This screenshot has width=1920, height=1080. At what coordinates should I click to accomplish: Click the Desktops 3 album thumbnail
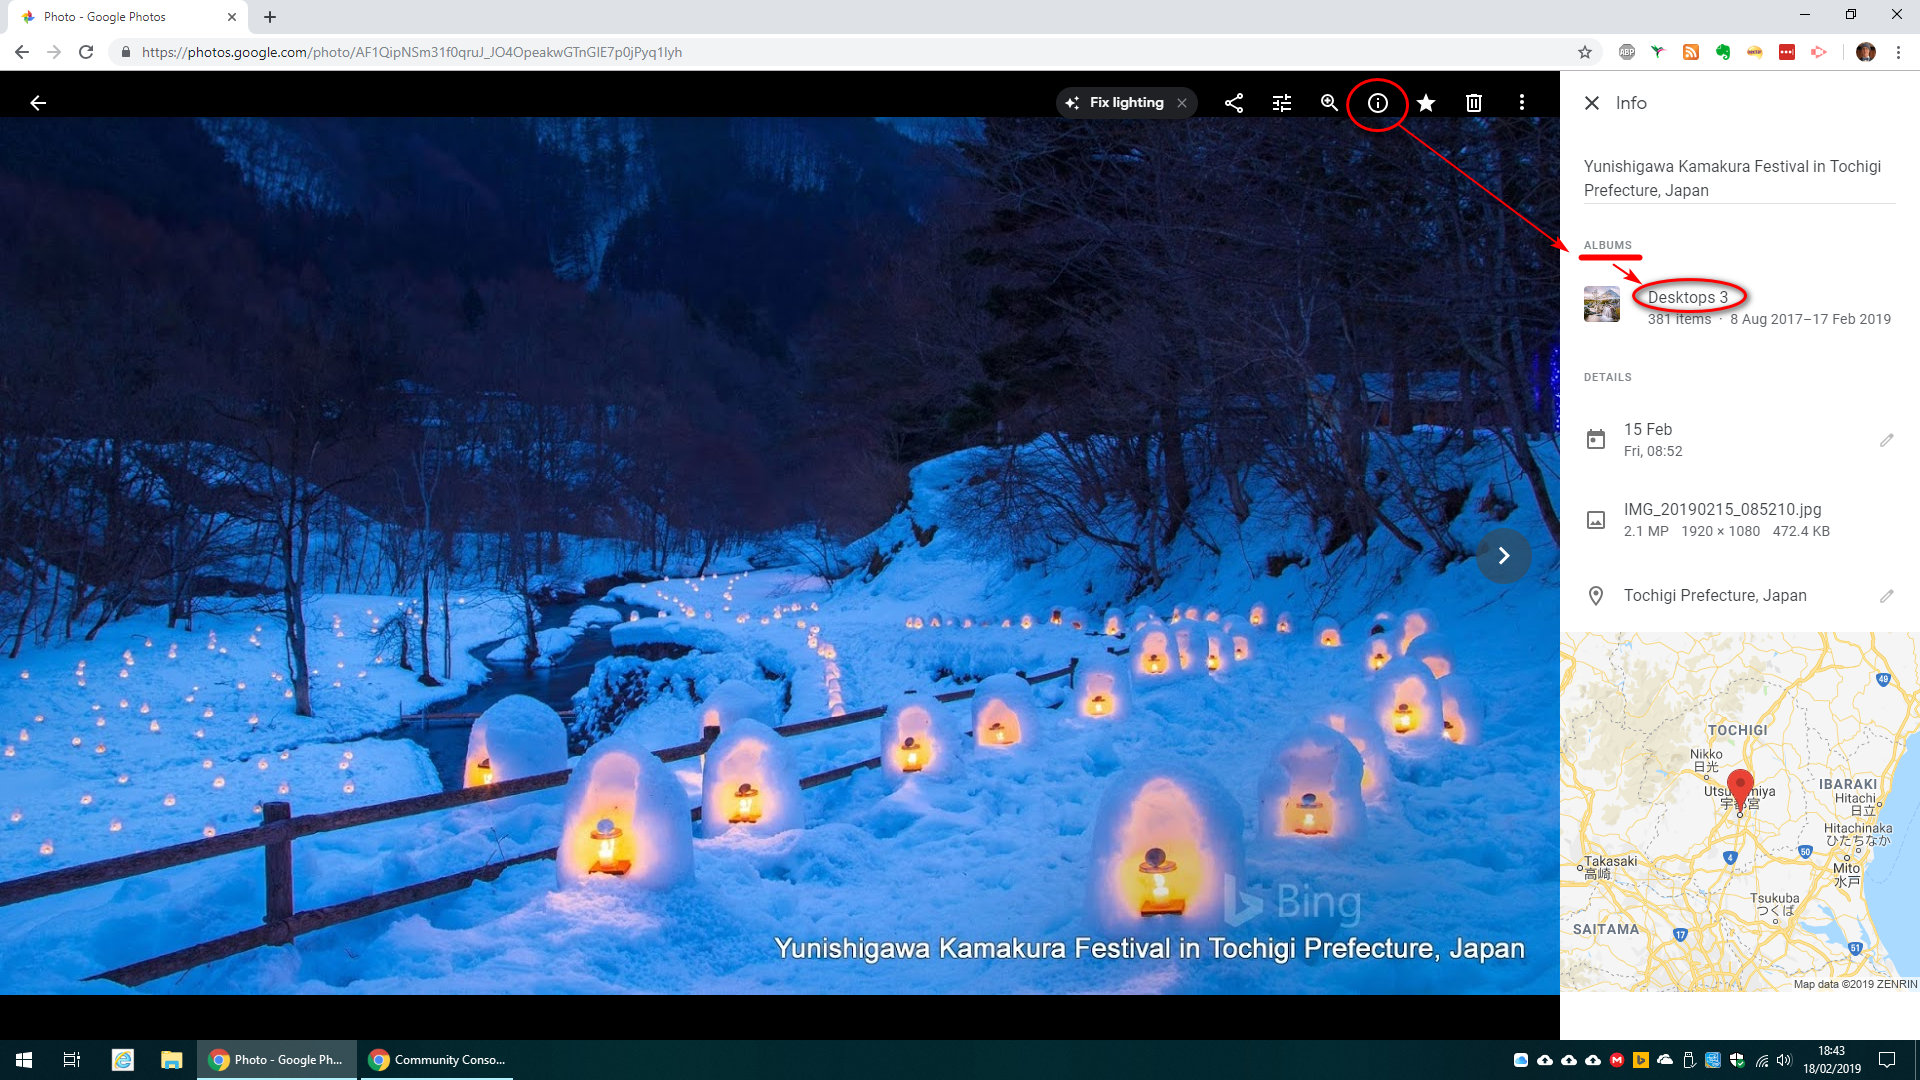click(x=1602, y=305)
